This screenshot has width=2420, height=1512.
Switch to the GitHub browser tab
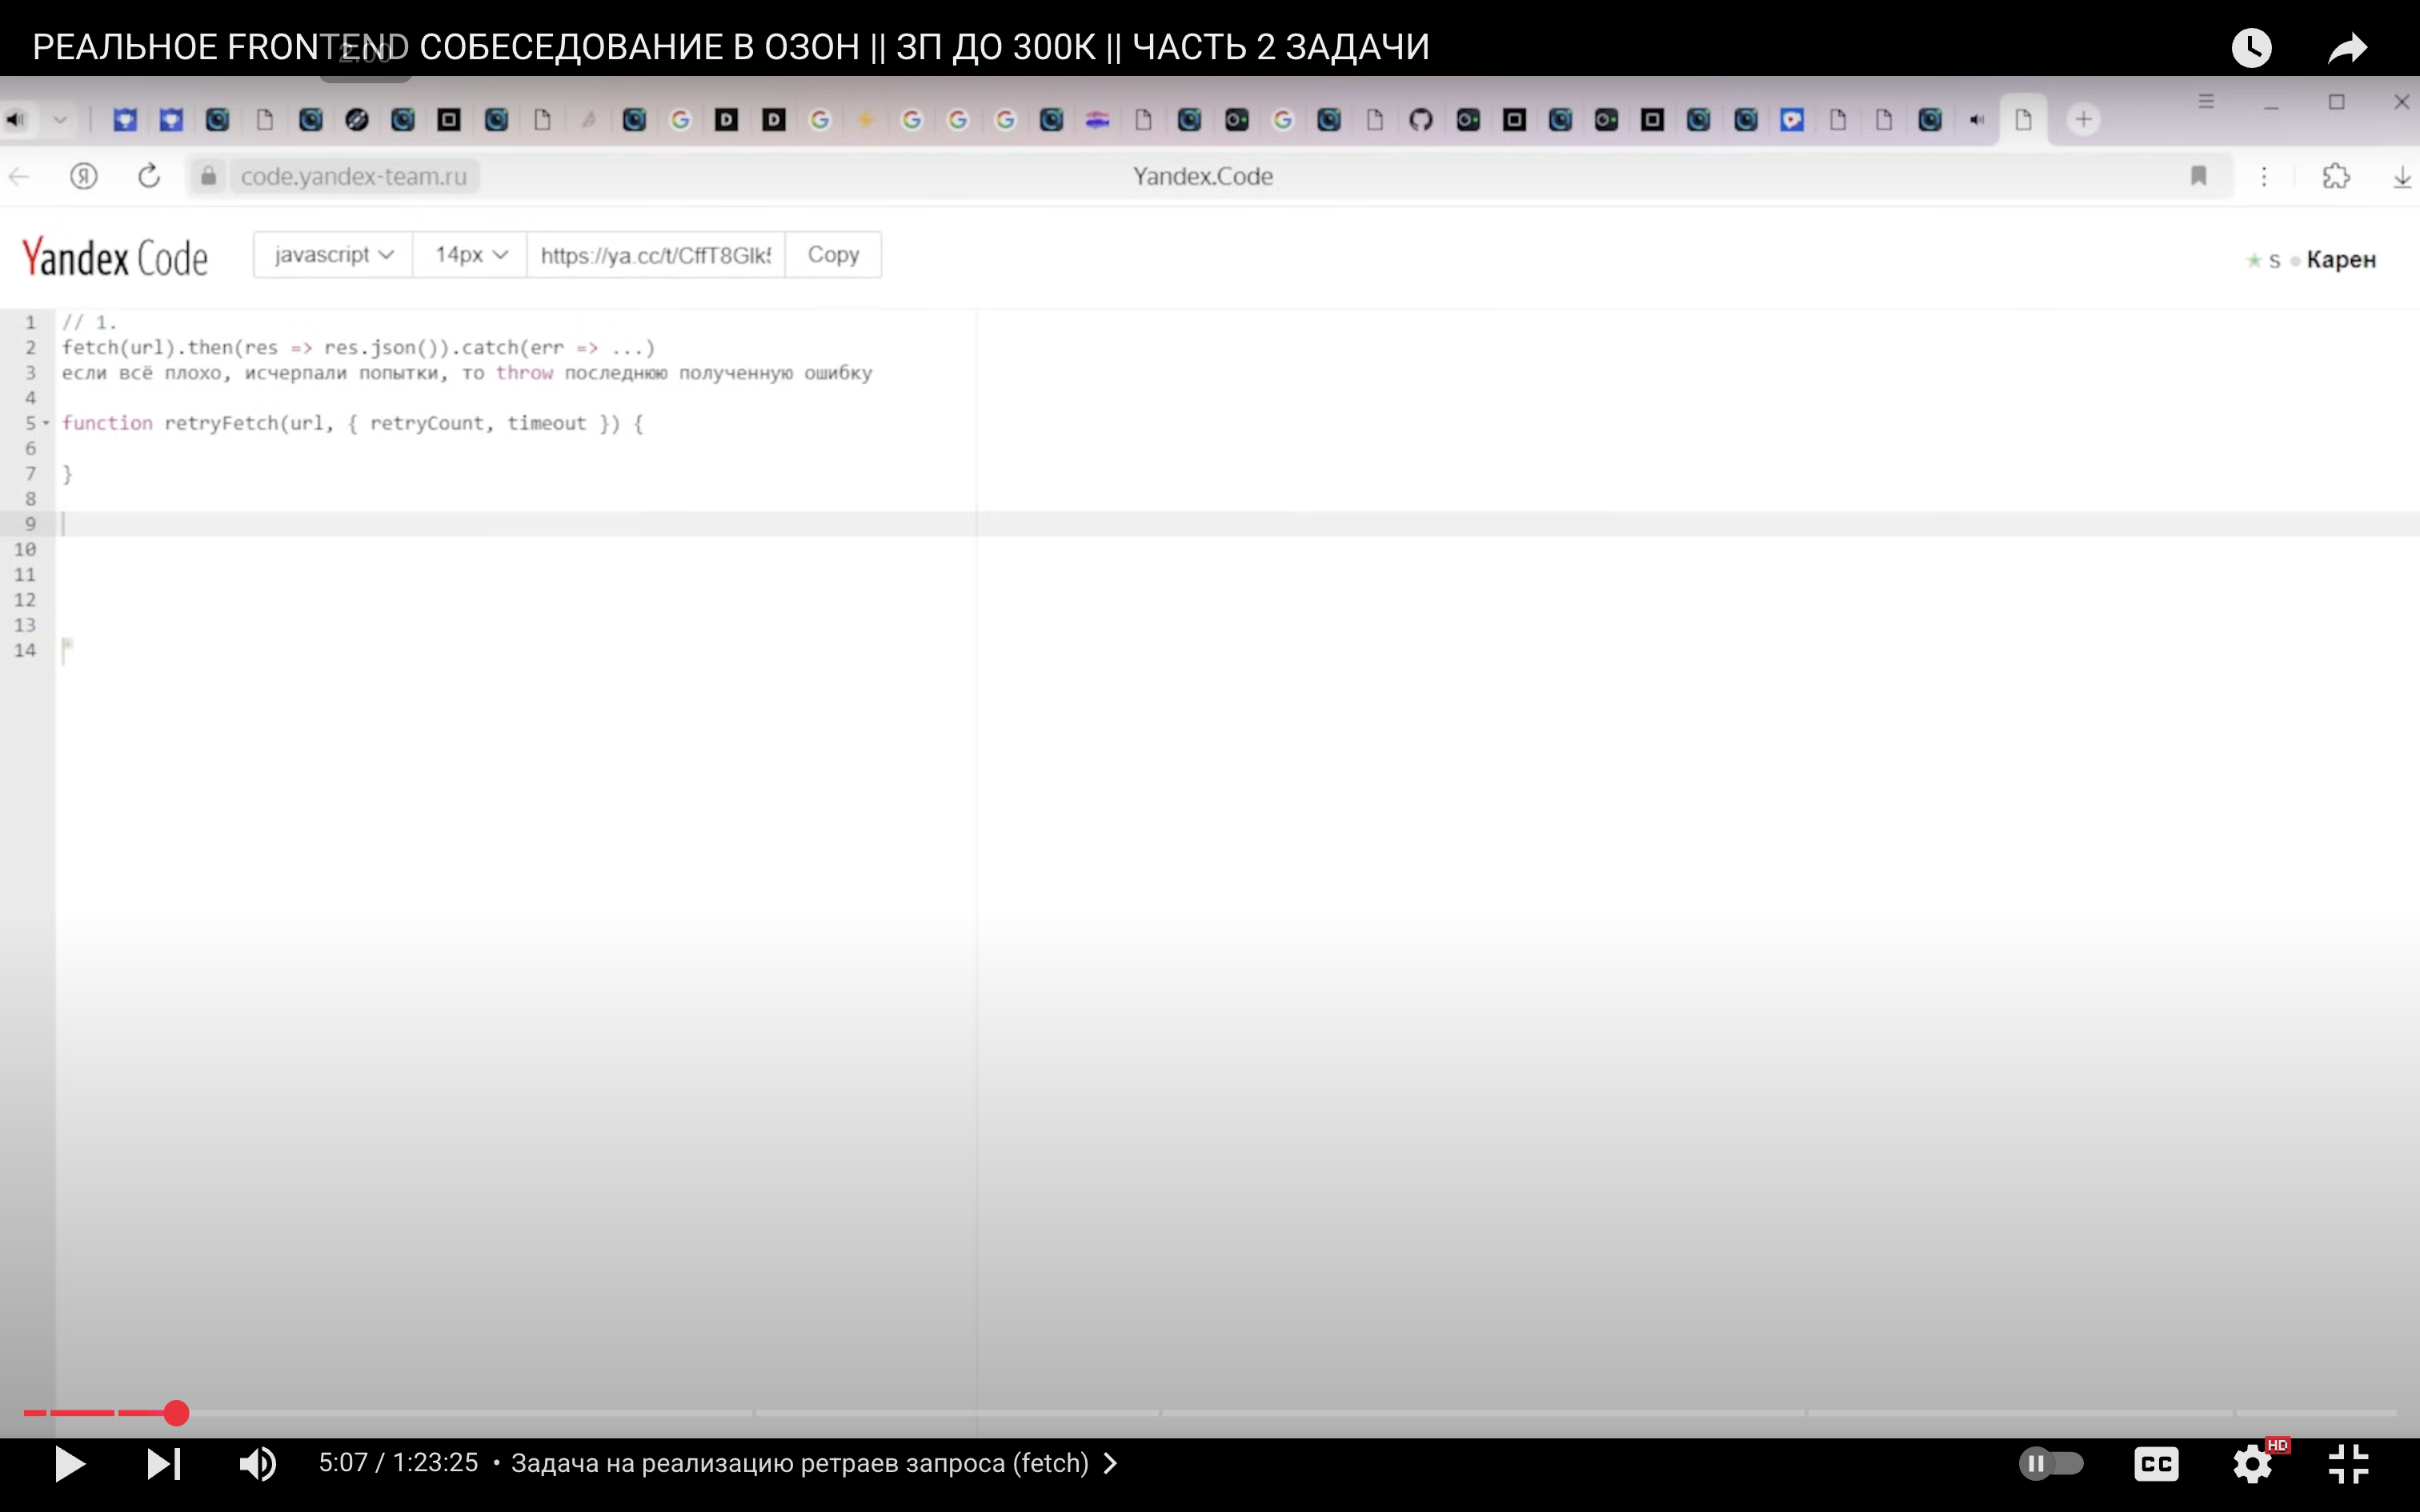pyautogui.click(x=1420, y=120)
